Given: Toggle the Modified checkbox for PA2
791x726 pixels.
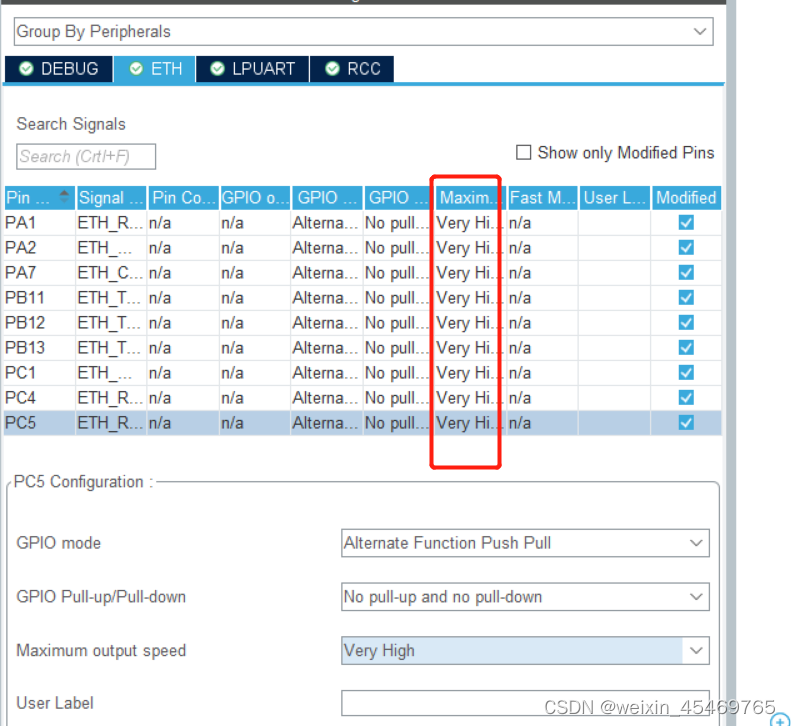Looking at the screenshot, I should click(686, 248).
